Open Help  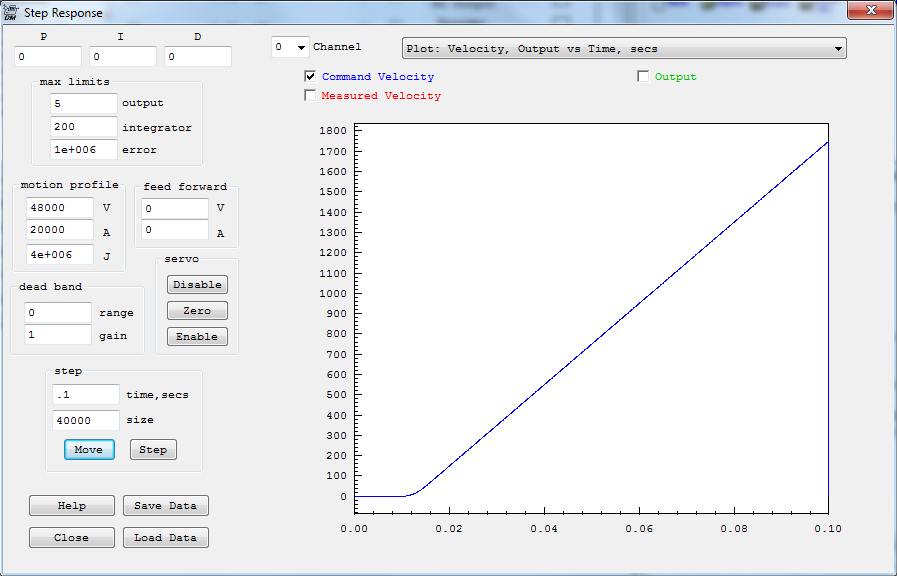coord(71,506)
